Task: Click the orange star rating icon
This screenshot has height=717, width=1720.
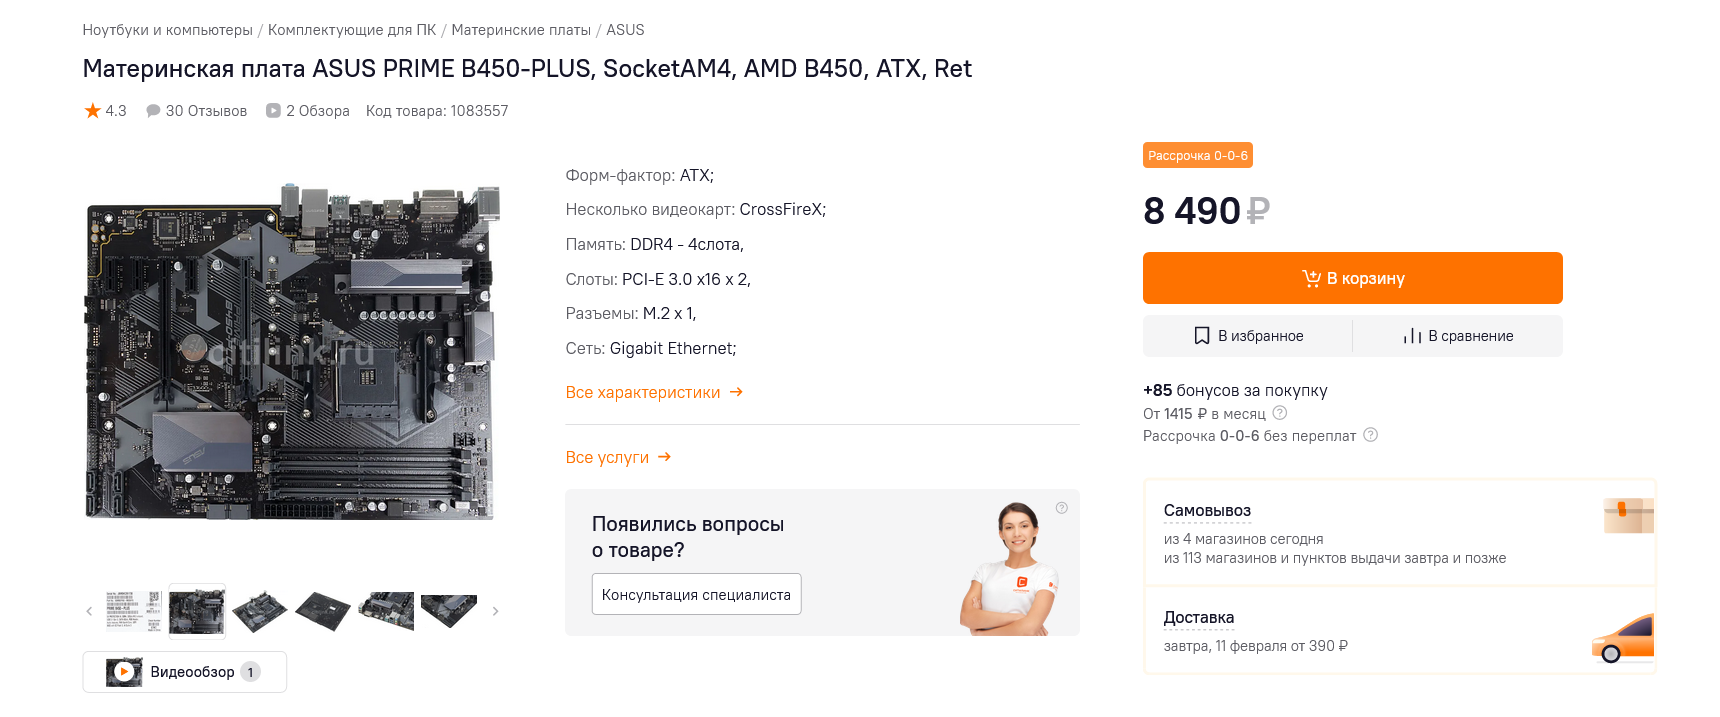Action: (x=92, y=111)
